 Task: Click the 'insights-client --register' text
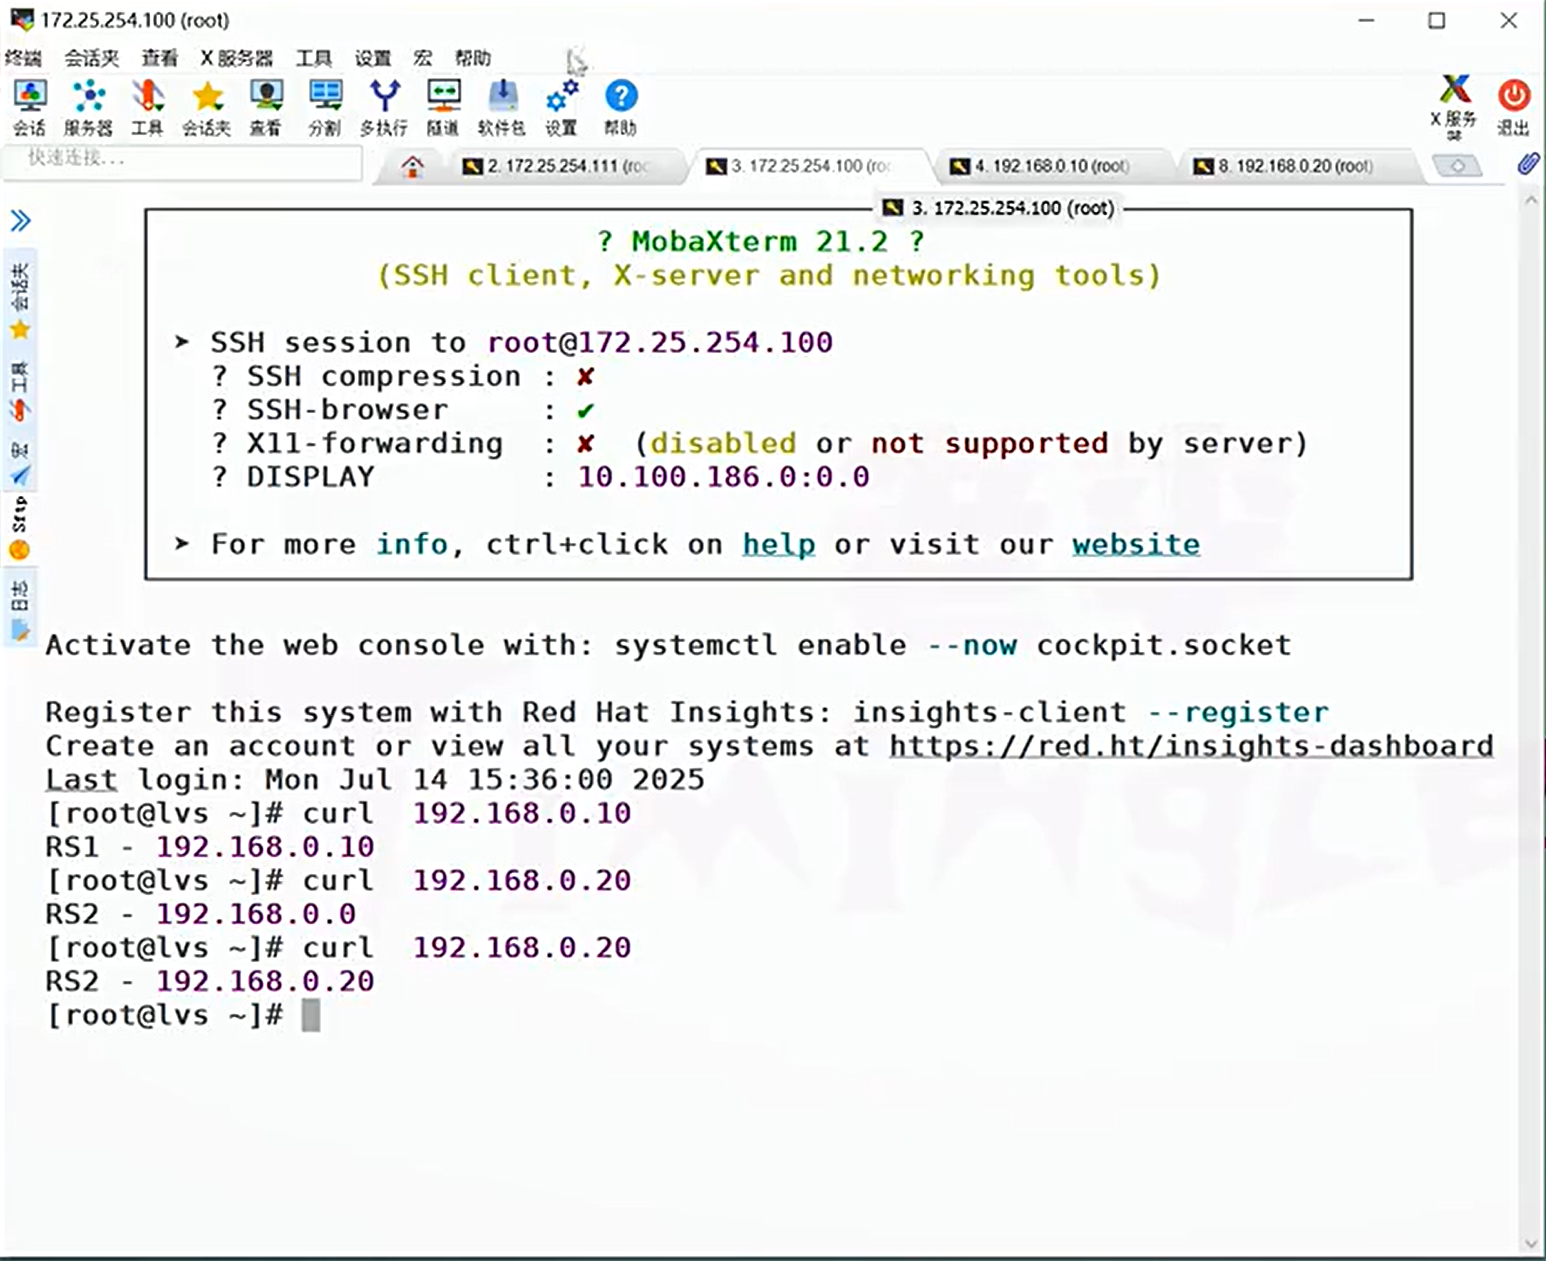click(x=1091, y=712)
